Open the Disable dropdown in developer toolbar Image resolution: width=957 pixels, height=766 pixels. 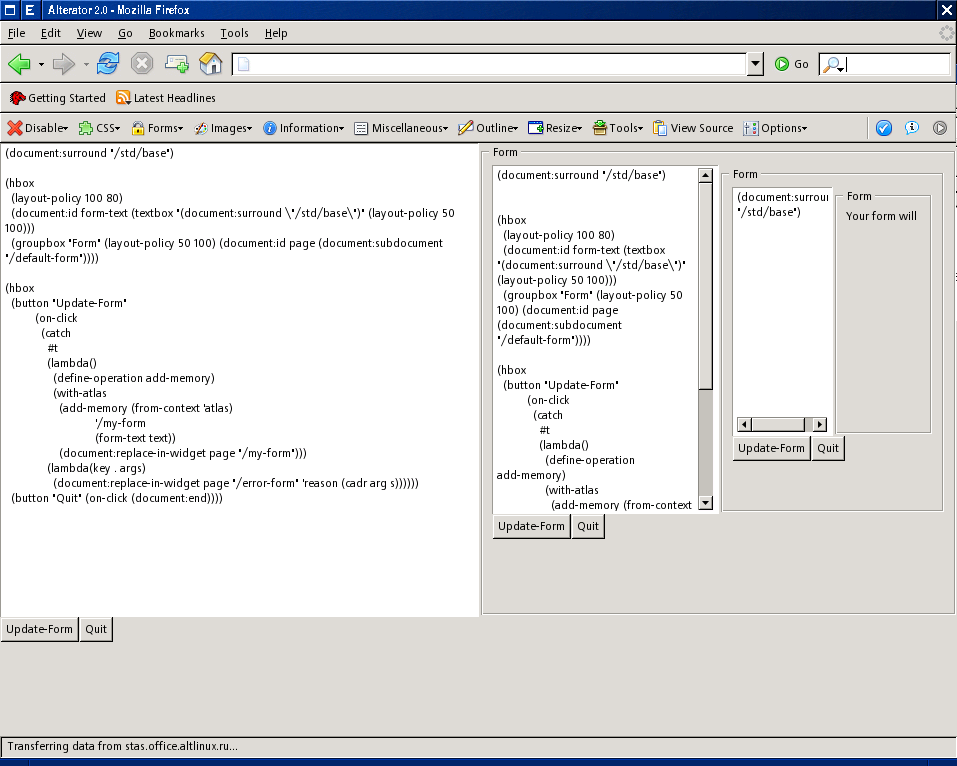(38, 128)
